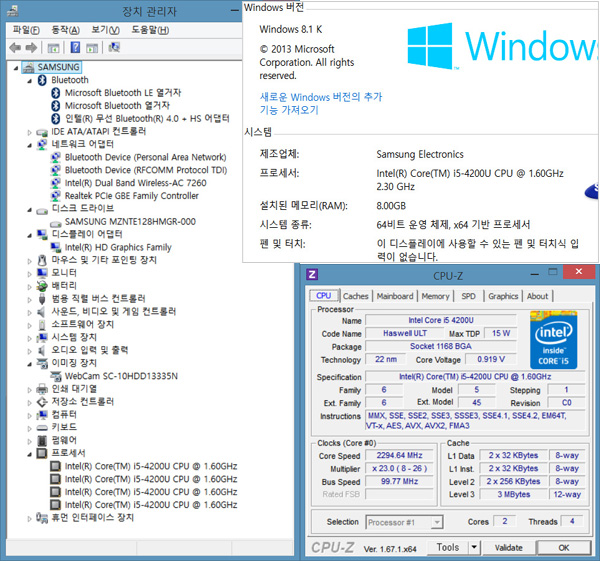
Task: Select the 인텔(R) 무선 Bluetooth(R) 4.0 + HS 어댑터 row
Action: [x=147, y=119]
